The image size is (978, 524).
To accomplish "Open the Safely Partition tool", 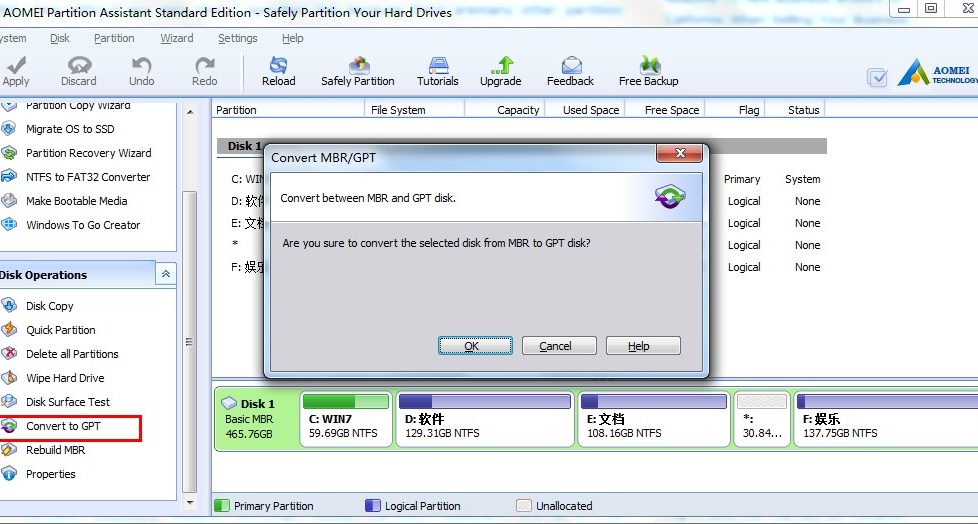I will pyautogui.click(x=357, y=71).
